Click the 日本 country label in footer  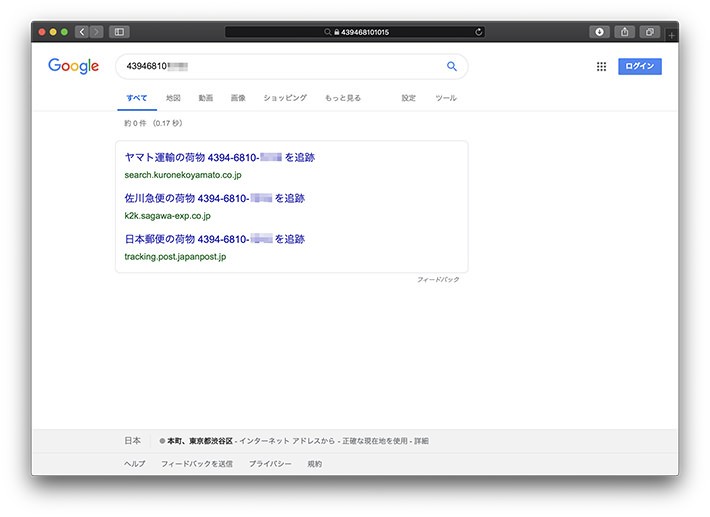(133, 440)
